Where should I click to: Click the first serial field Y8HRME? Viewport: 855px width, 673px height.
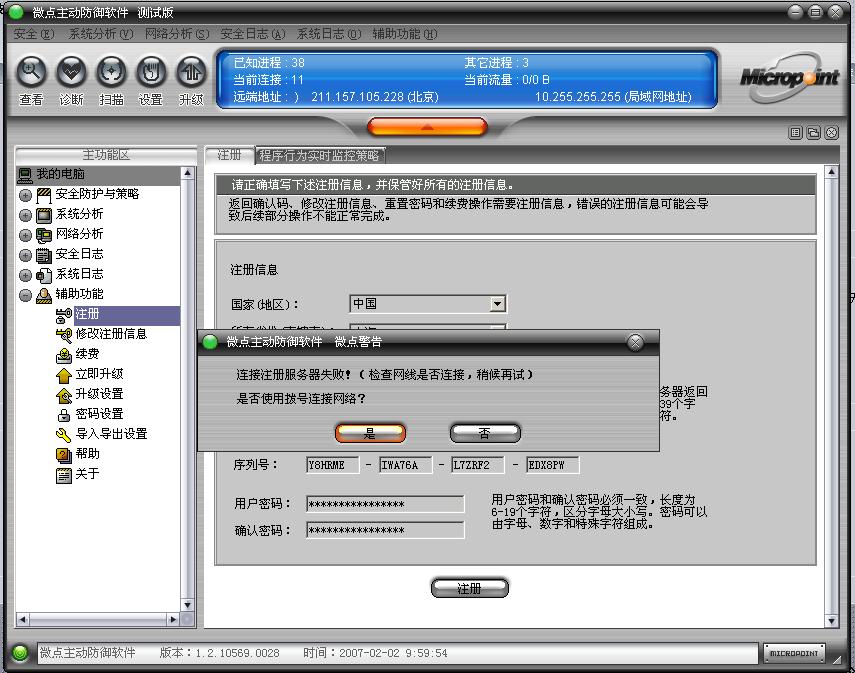(x=333, y=465)
